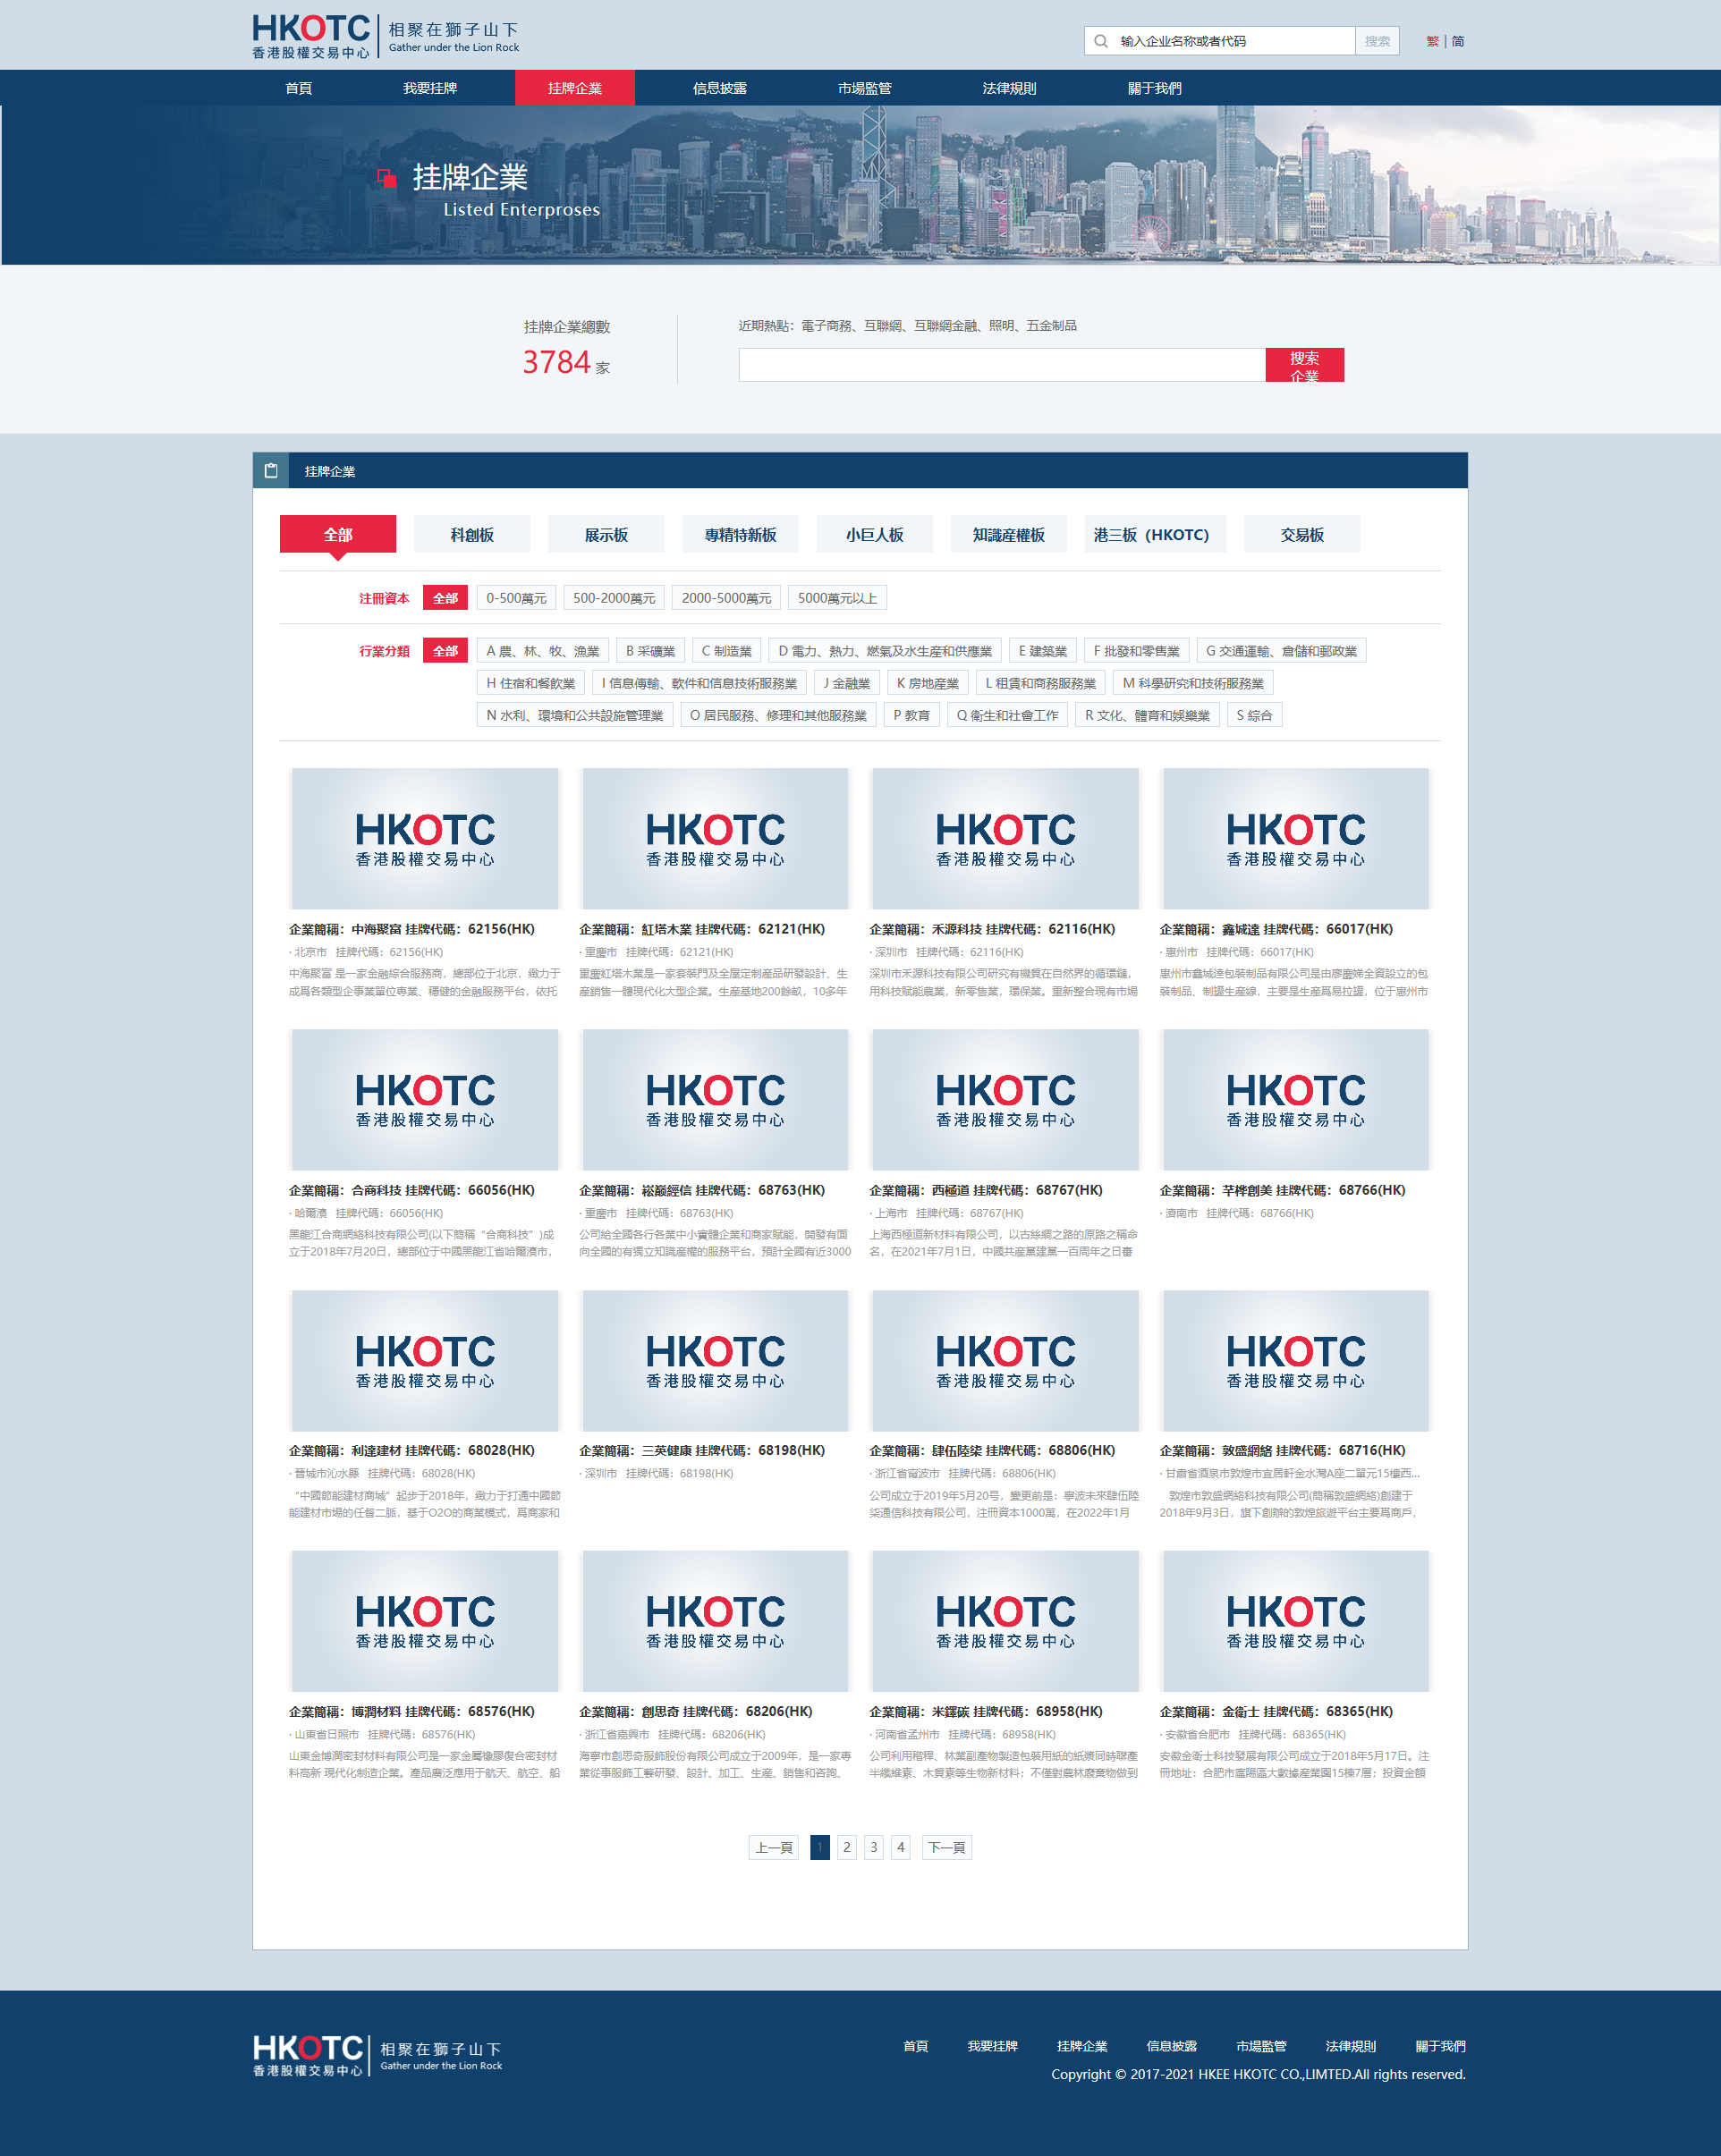The height and width of the screenshot is (2156, 1721).
Task: Open footer link 關于我們
Action: tap(1440, 2046)
